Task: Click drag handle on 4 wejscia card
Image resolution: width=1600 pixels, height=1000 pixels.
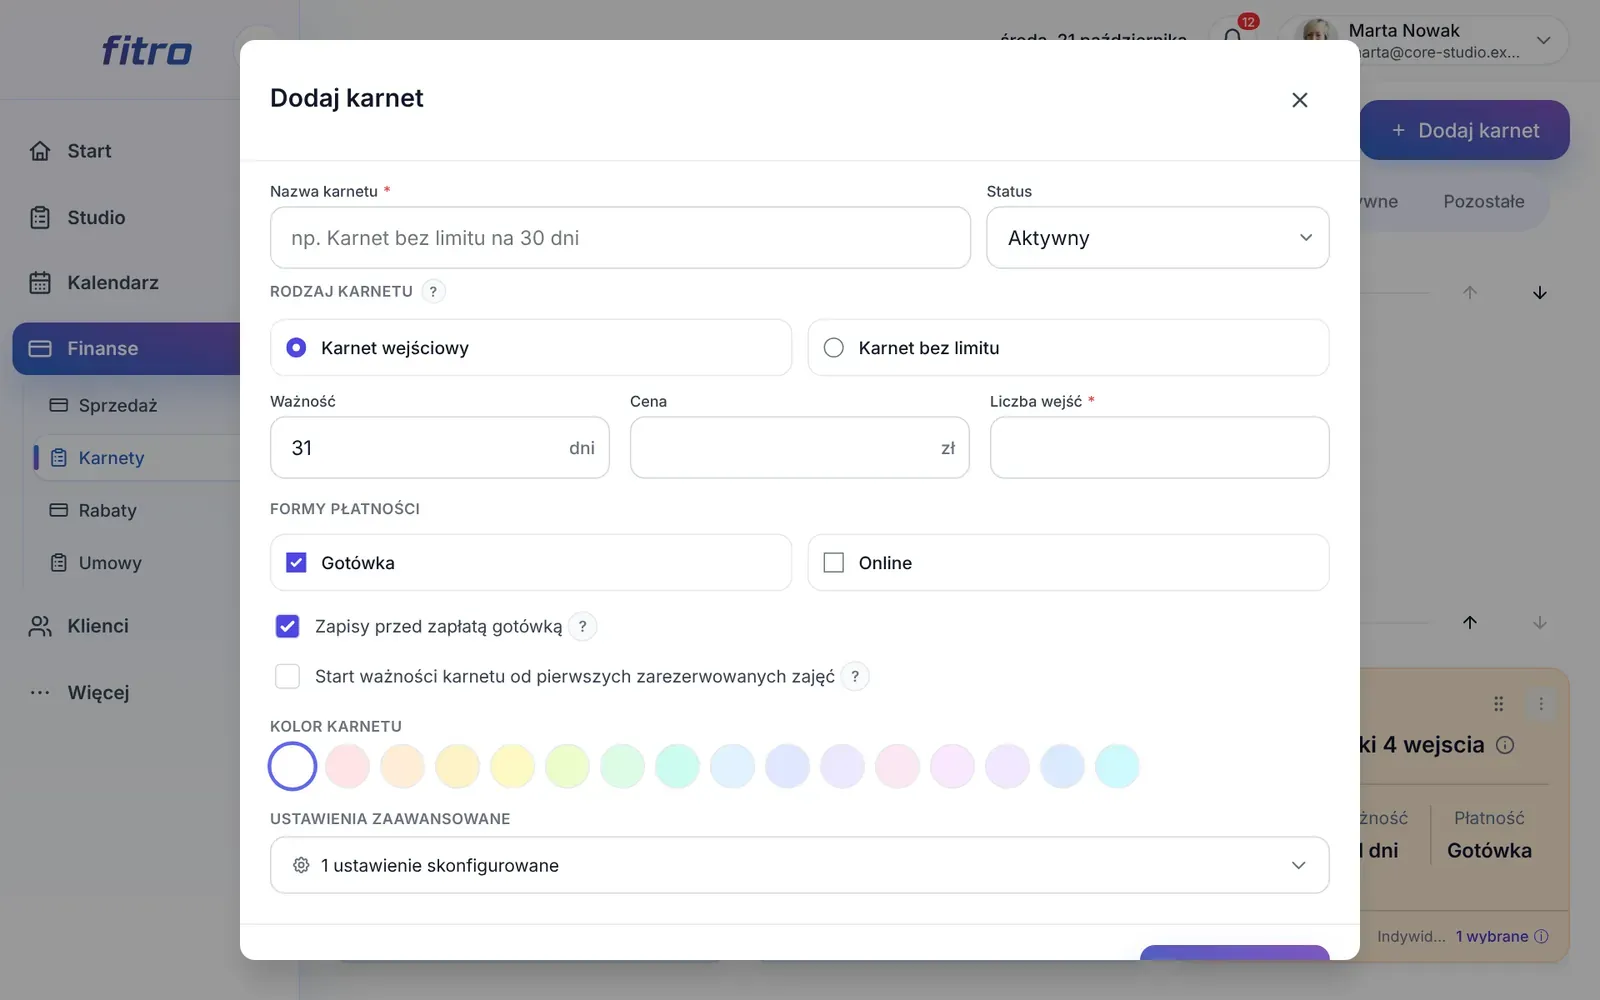Action: tap(1498, 704)
